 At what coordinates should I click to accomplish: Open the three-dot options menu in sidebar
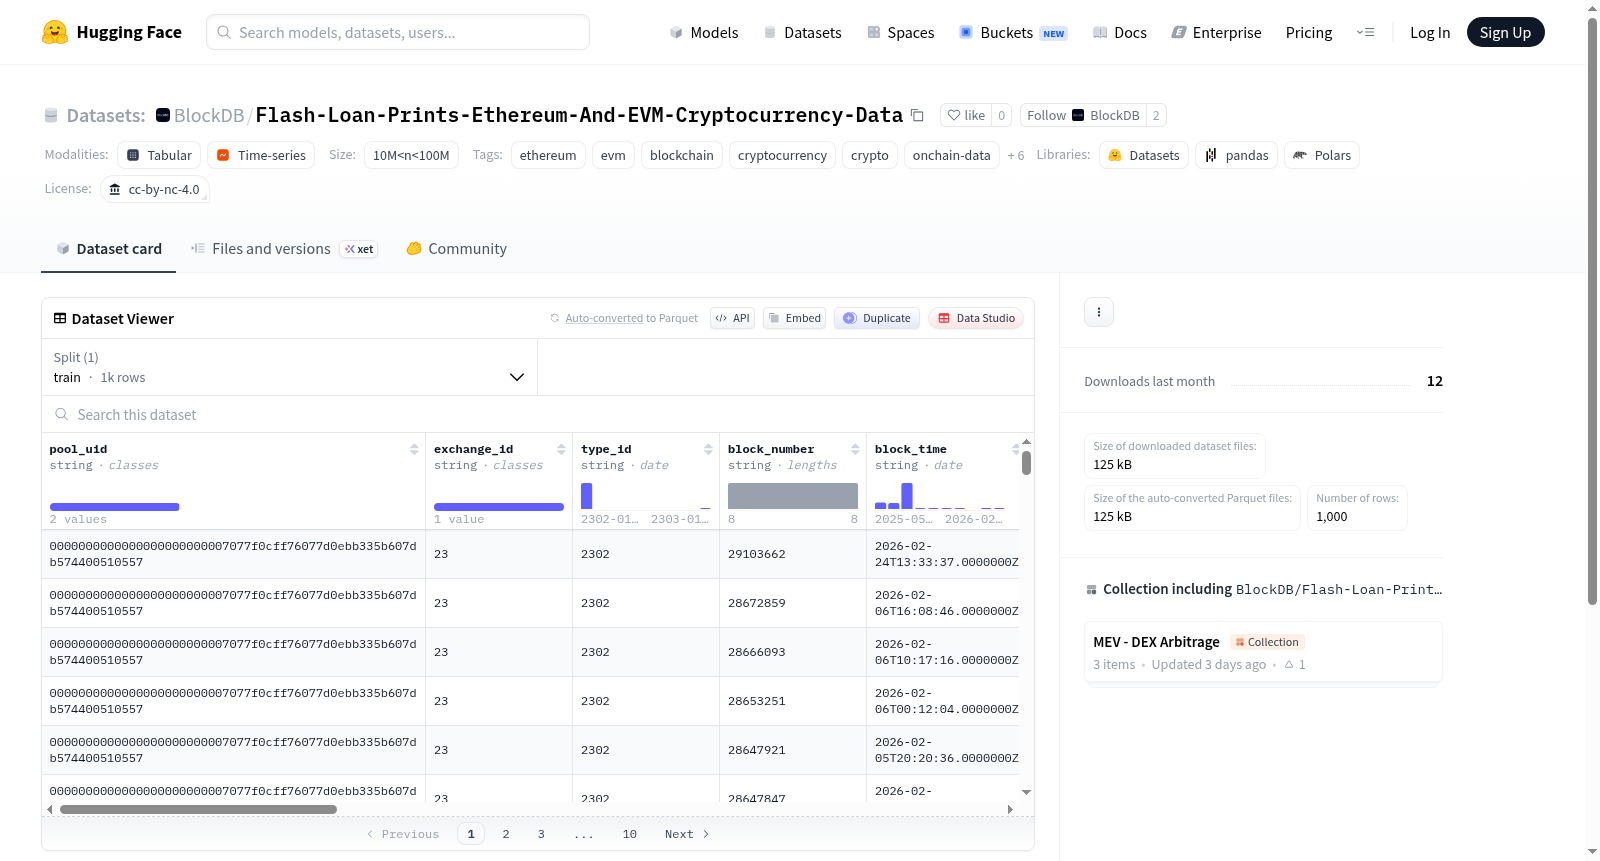[1099, 312]
